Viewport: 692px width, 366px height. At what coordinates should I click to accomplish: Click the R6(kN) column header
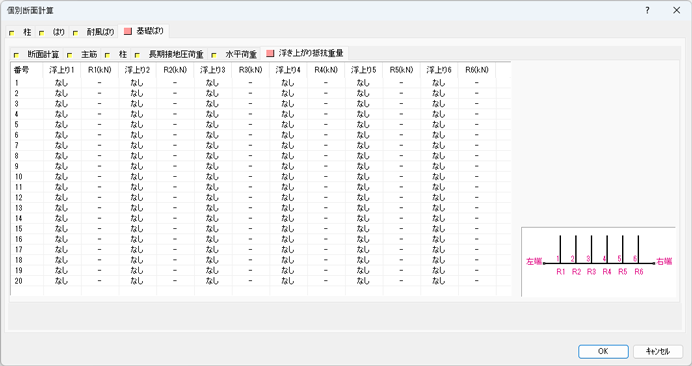click(477, 70)
